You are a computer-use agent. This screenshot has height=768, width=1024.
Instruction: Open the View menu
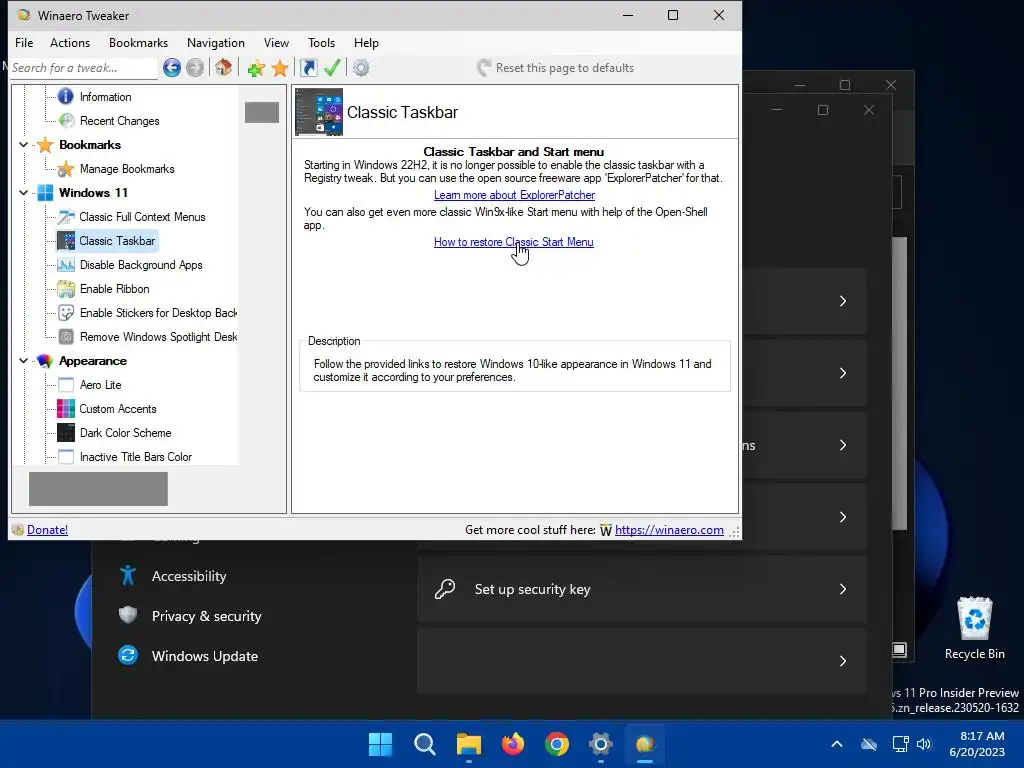pyautogui.click(x=276, y=42)
